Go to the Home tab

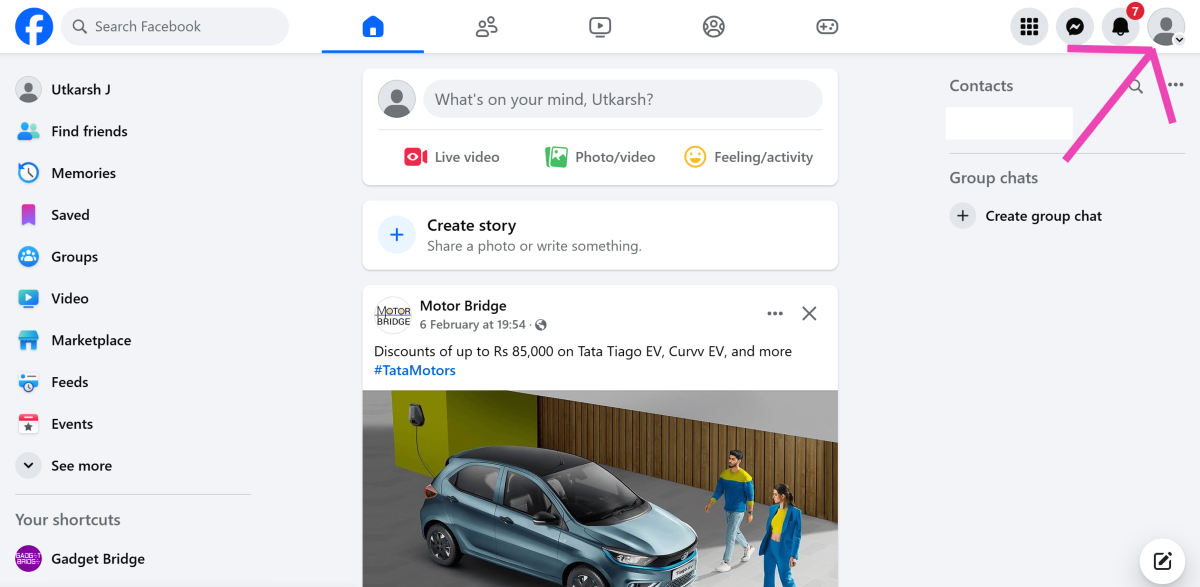click(373, 27)
